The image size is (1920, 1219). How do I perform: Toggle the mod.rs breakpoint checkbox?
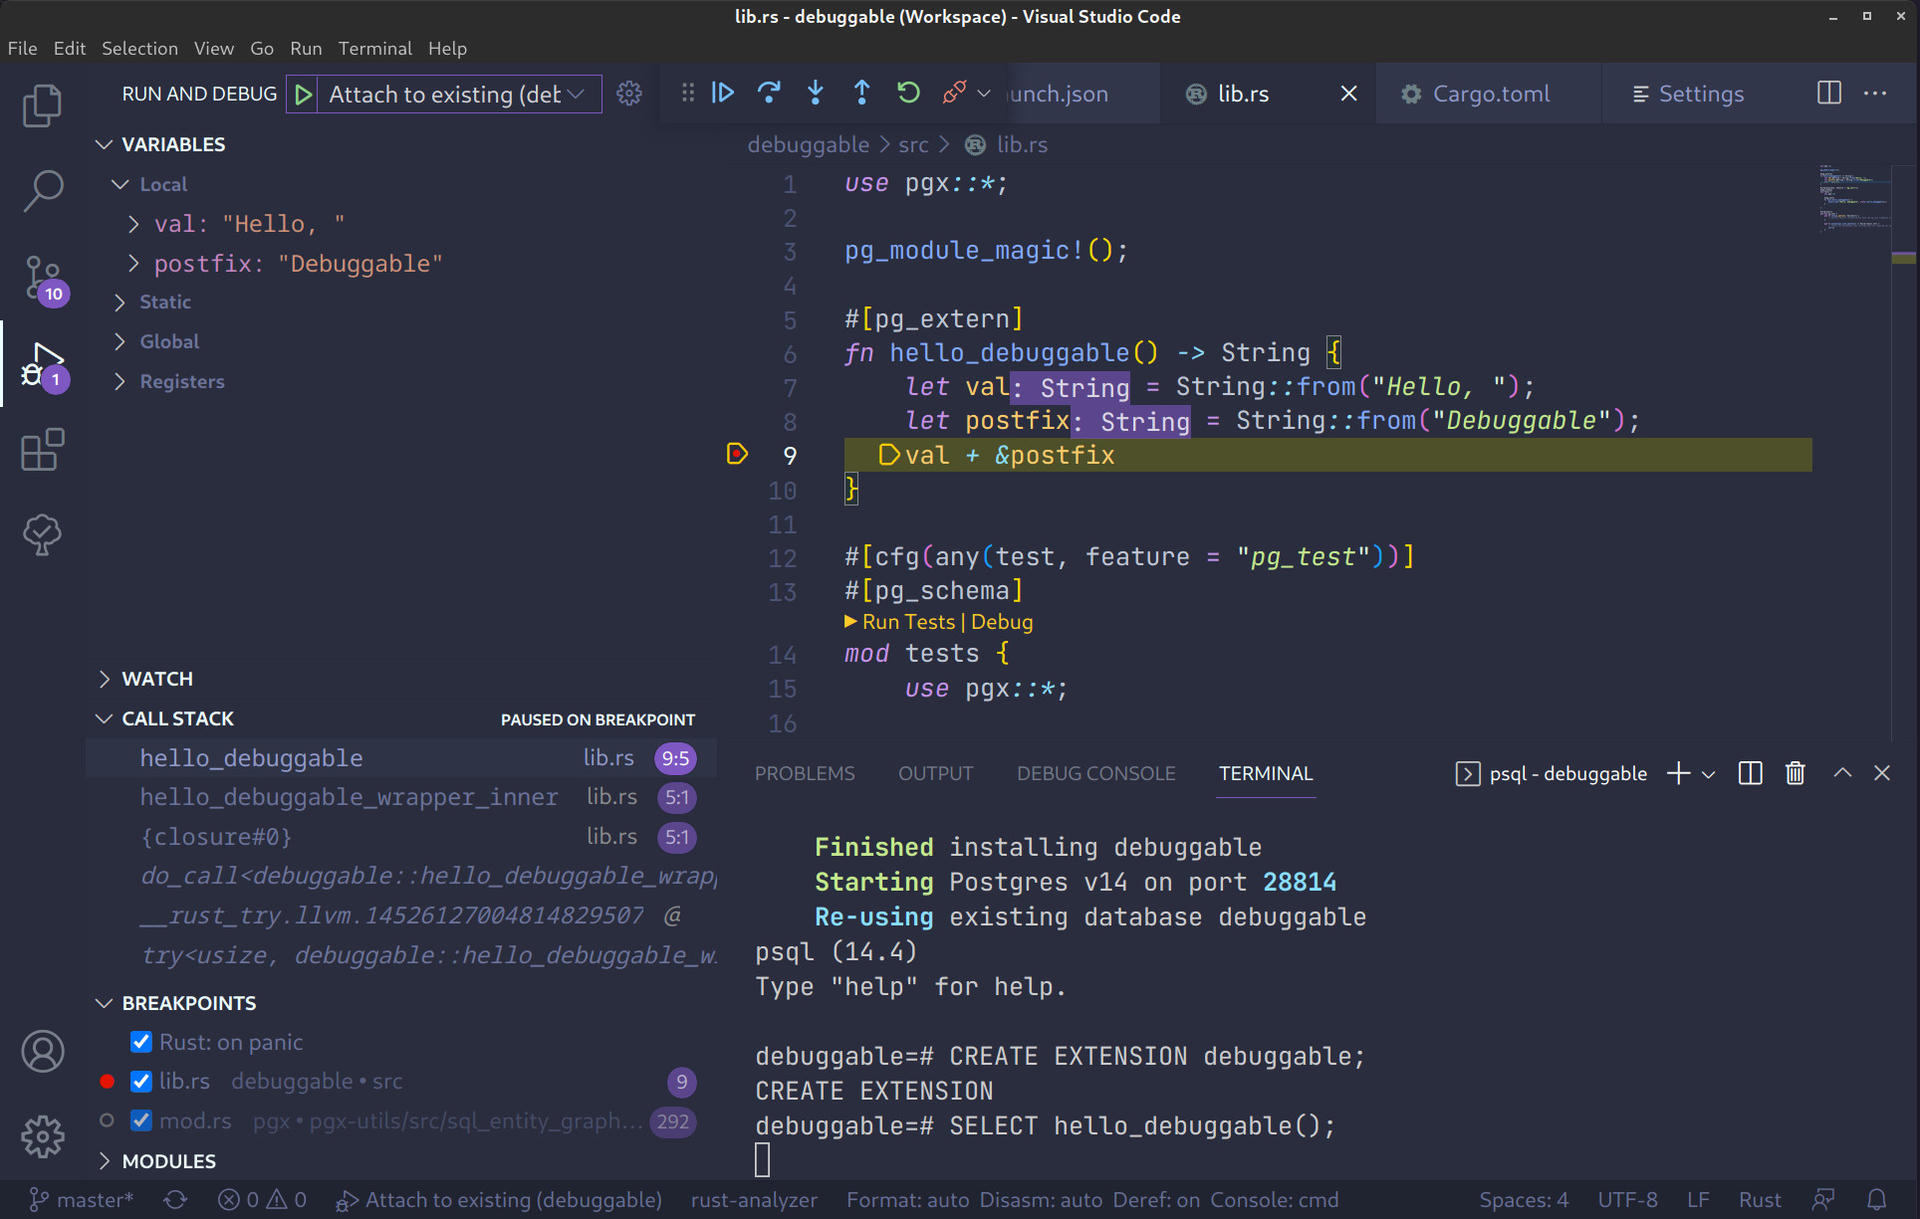click(x=141, y=1121)
